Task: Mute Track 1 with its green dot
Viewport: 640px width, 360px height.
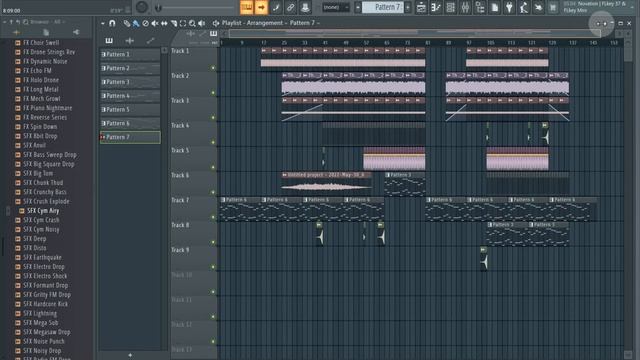Action: [213, 68]
